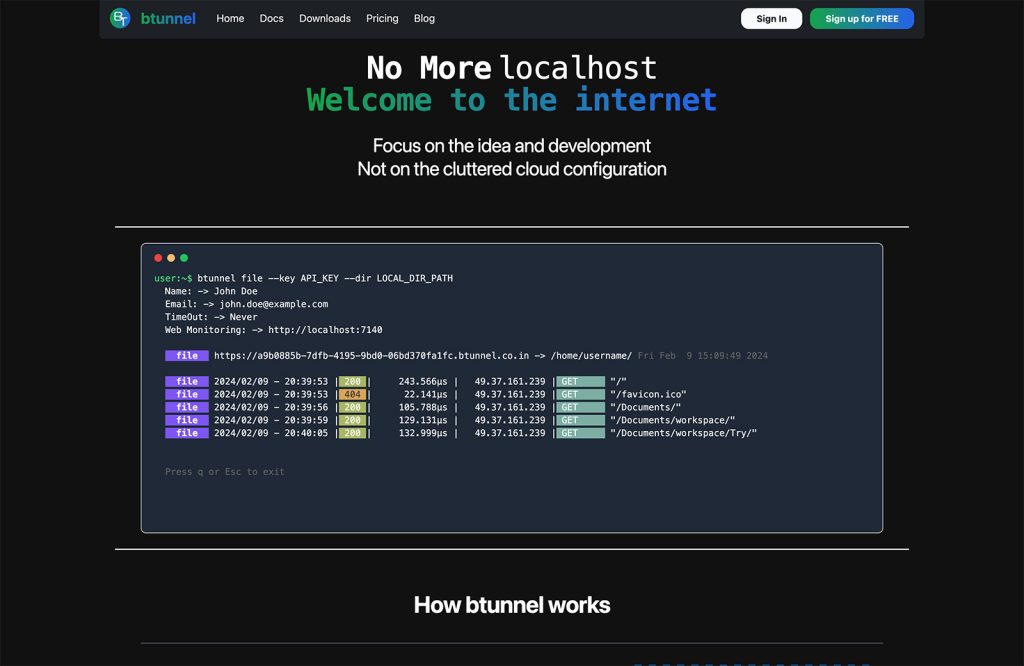
Task: Open the Home navigation link
Action: click(x=230, y=18)
